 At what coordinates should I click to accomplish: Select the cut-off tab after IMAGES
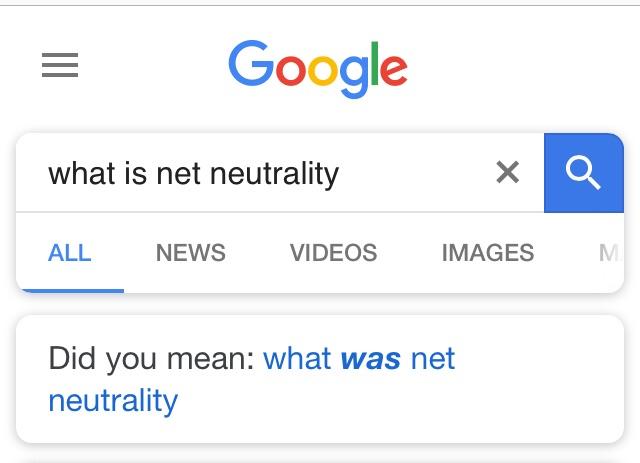607,253
